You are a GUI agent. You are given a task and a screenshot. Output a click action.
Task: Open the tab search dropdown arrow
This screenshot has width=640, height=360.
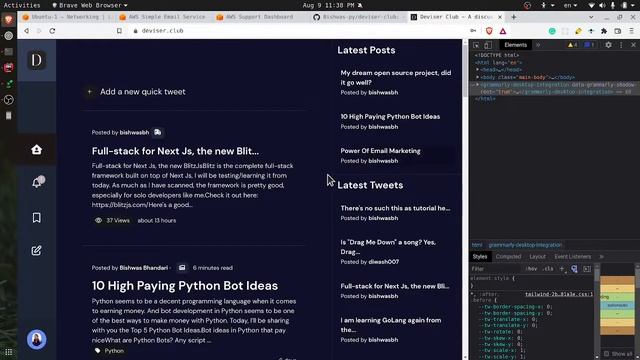point(591,17)
